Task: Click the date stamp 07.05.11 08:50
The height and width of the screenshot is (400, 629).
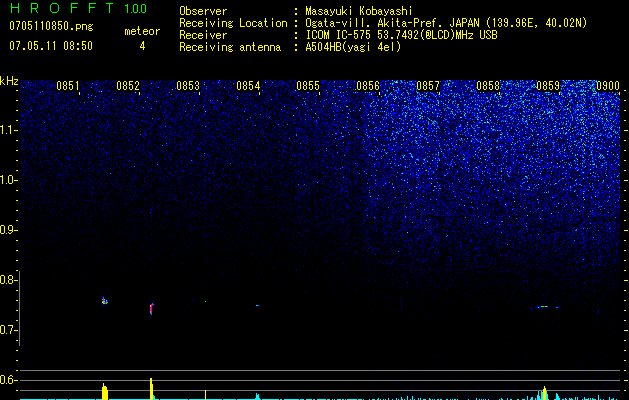Action: click(x=51, y=45)
